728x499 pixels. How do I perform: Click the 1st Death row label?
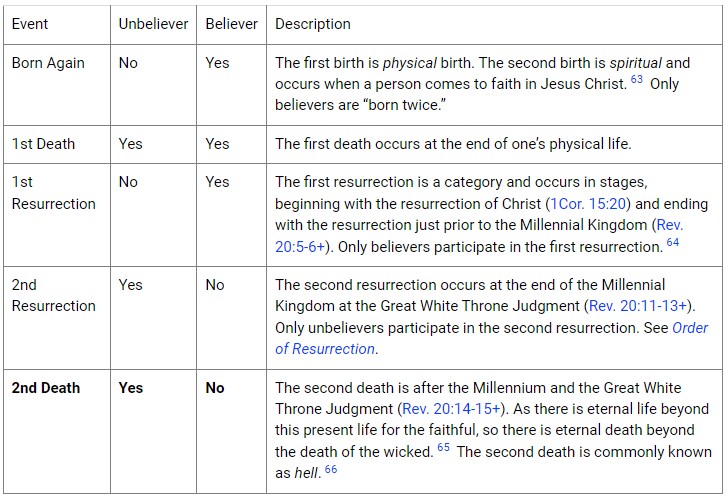click(x=43, y=144)
